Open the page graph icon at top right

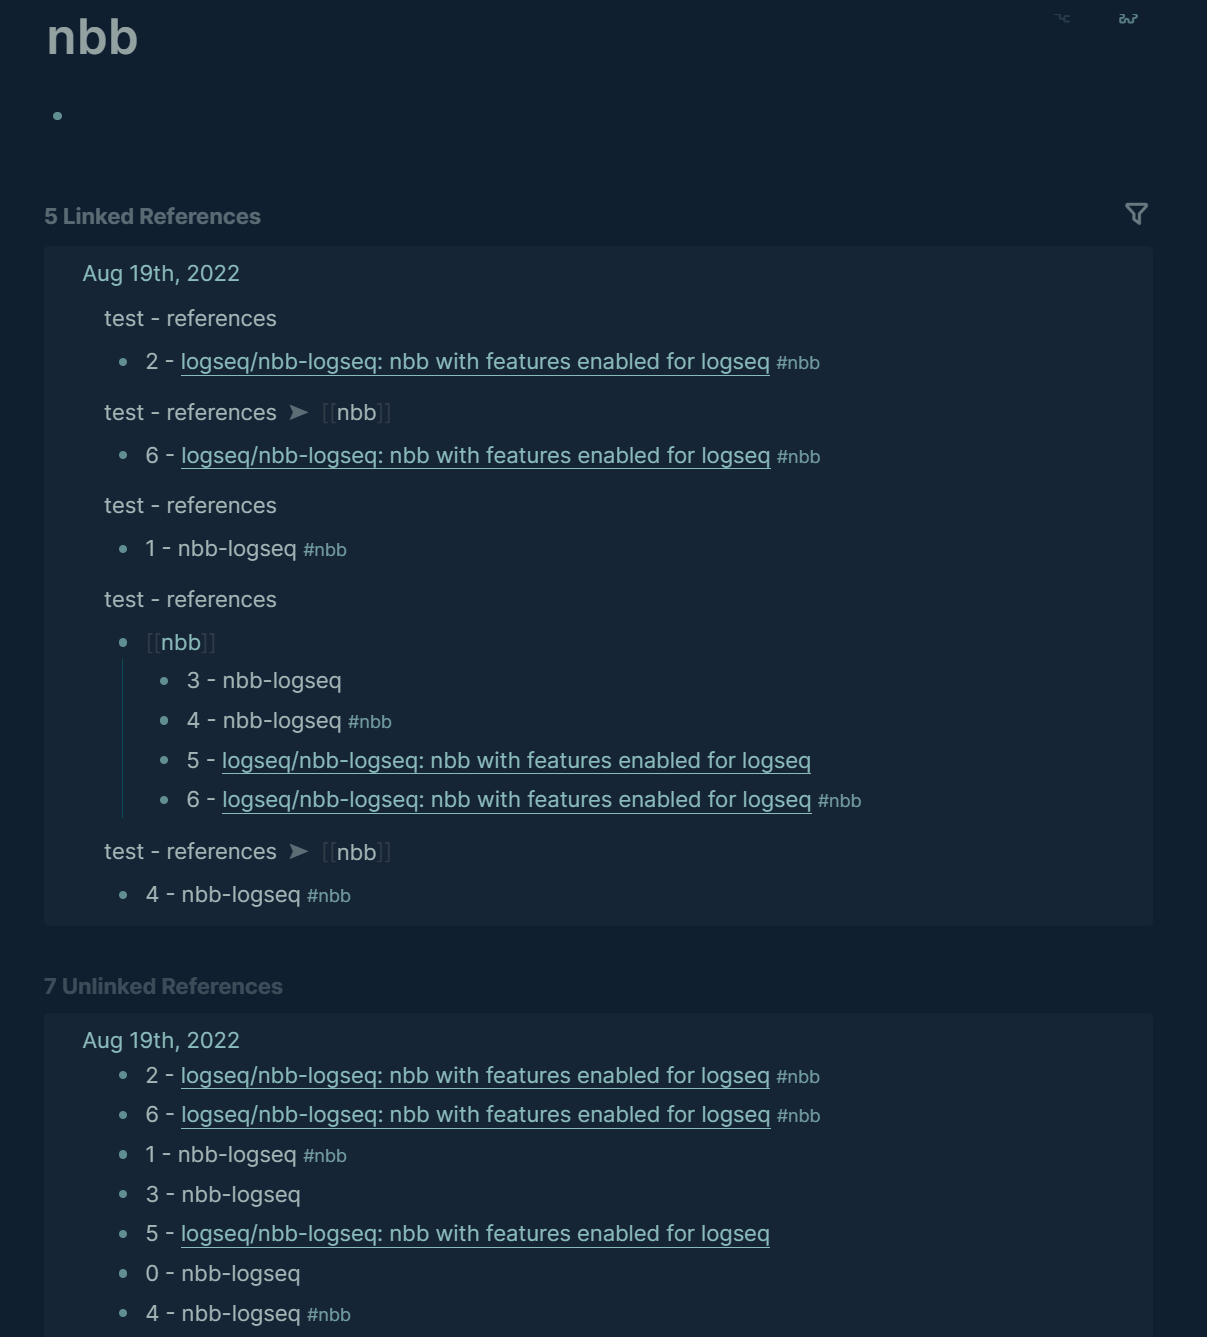[x=1127, y=18]
